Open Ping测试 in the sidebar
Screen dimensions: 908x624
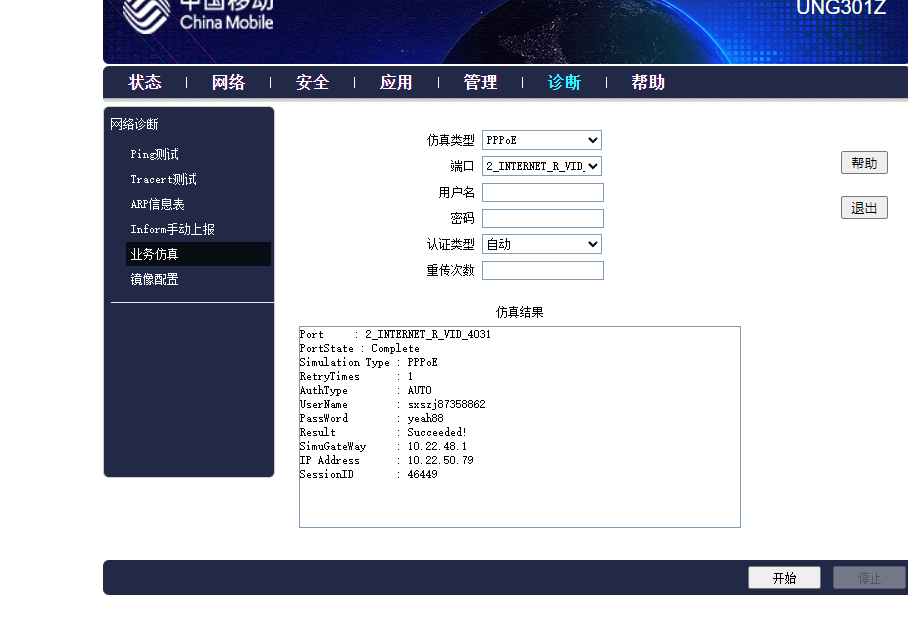154,155
